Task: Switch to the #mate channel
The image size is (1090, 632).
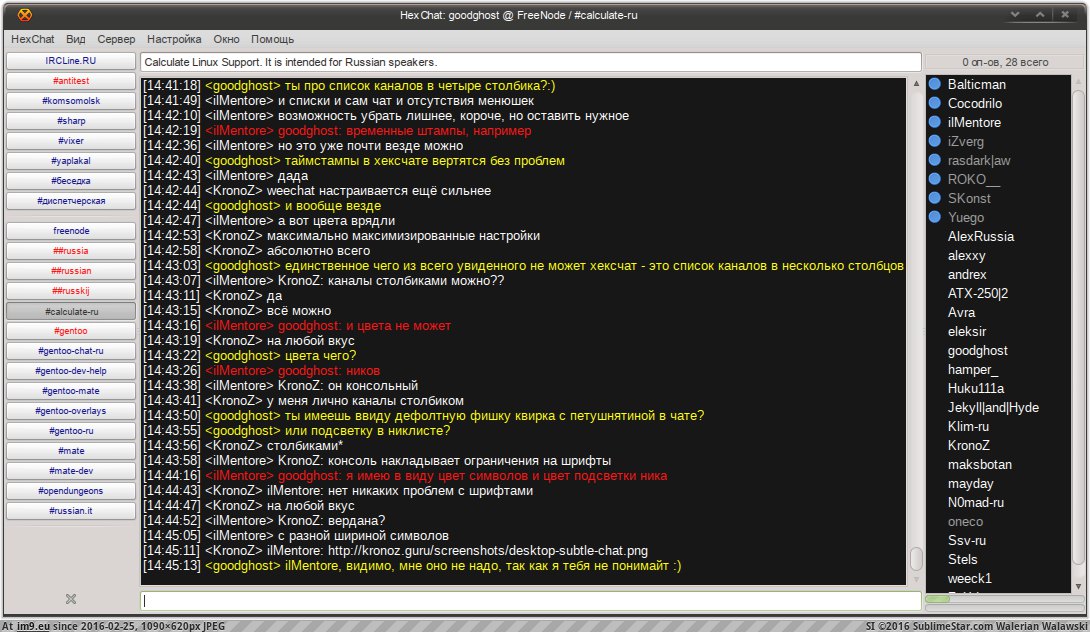Action: point(71,451)
